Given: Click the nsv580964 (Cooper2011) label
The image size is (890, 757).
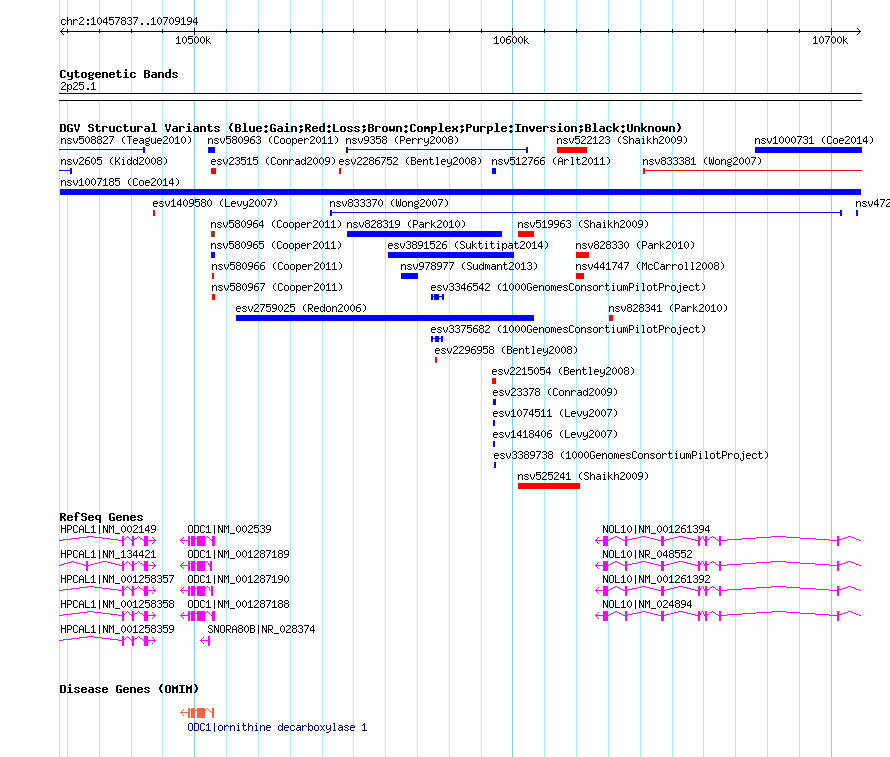Looking at the screenshot, I should click(276, 224).
